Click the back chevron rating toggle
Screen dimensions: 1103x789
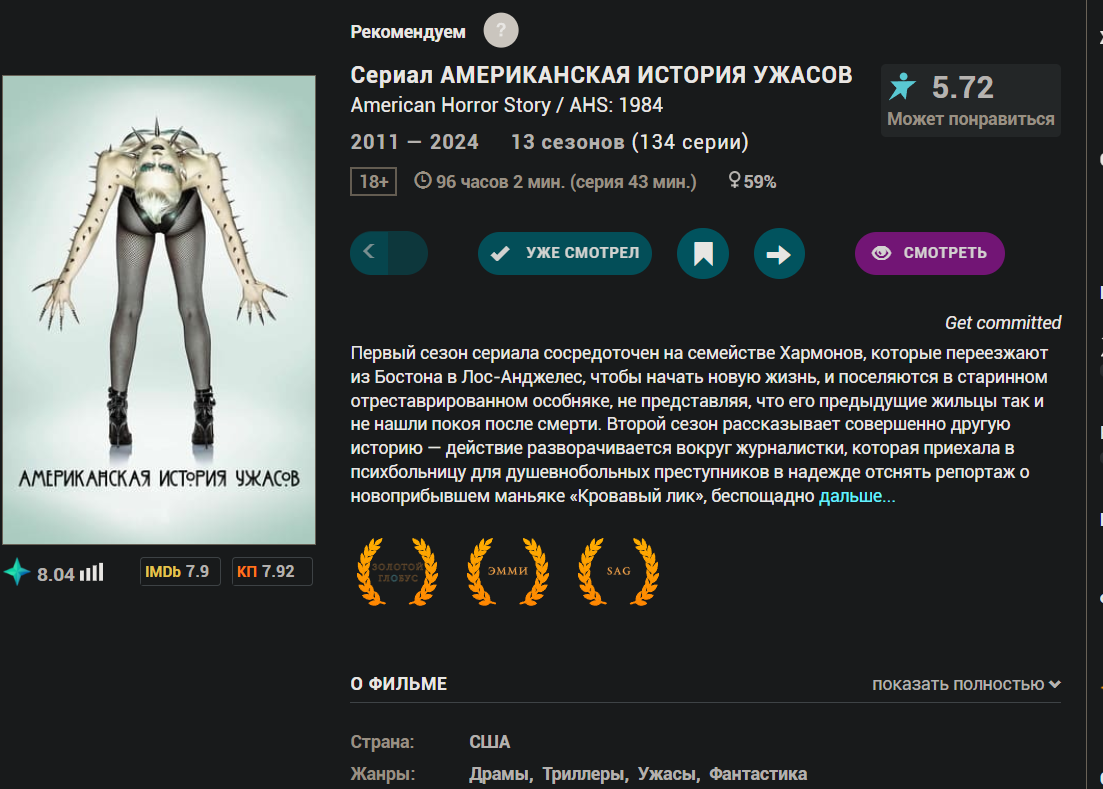tap(369, 252)
